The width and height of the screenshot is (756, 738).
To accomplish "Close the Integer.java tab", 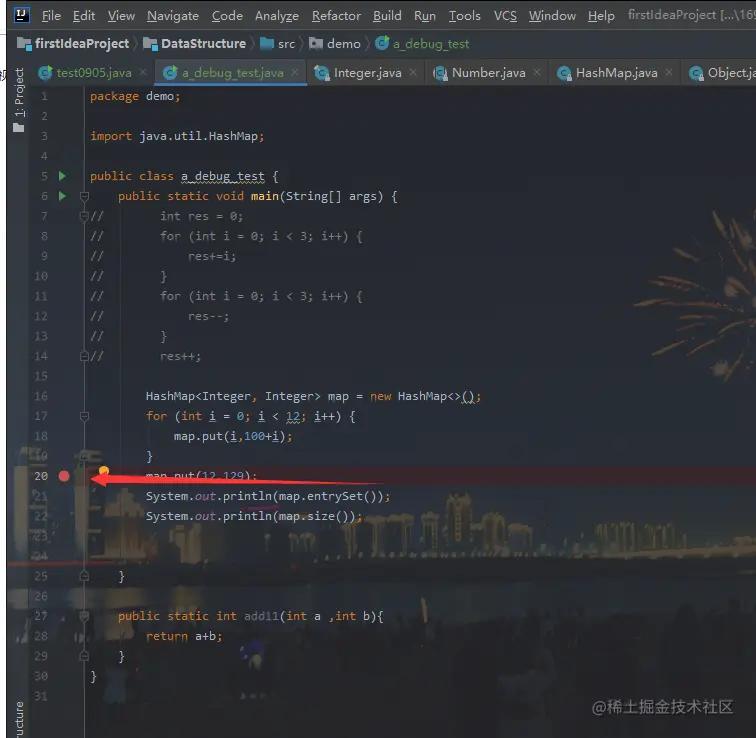I will pos(413,72).
